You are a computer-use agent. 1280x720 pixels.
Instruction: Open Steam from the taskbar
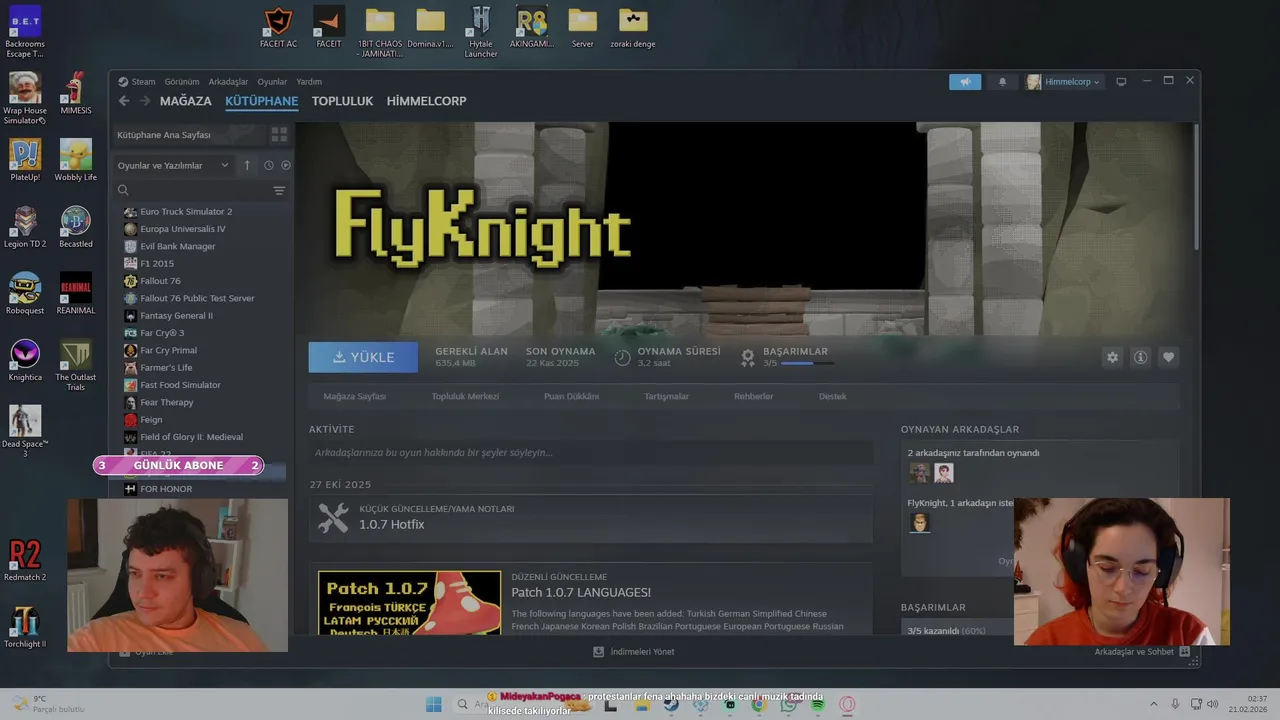671,705
